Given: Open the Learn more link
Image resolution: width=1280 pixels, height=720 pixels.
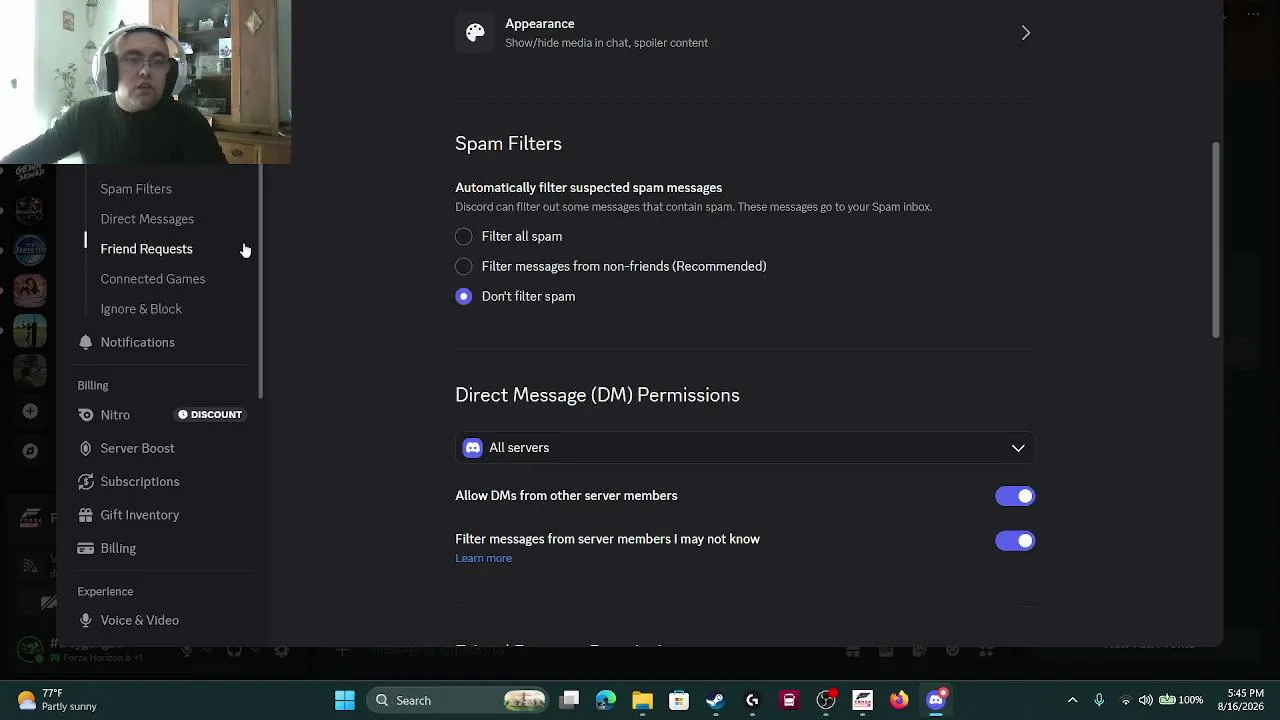Looking at the screenshot, I should click(x=483, y=558).
